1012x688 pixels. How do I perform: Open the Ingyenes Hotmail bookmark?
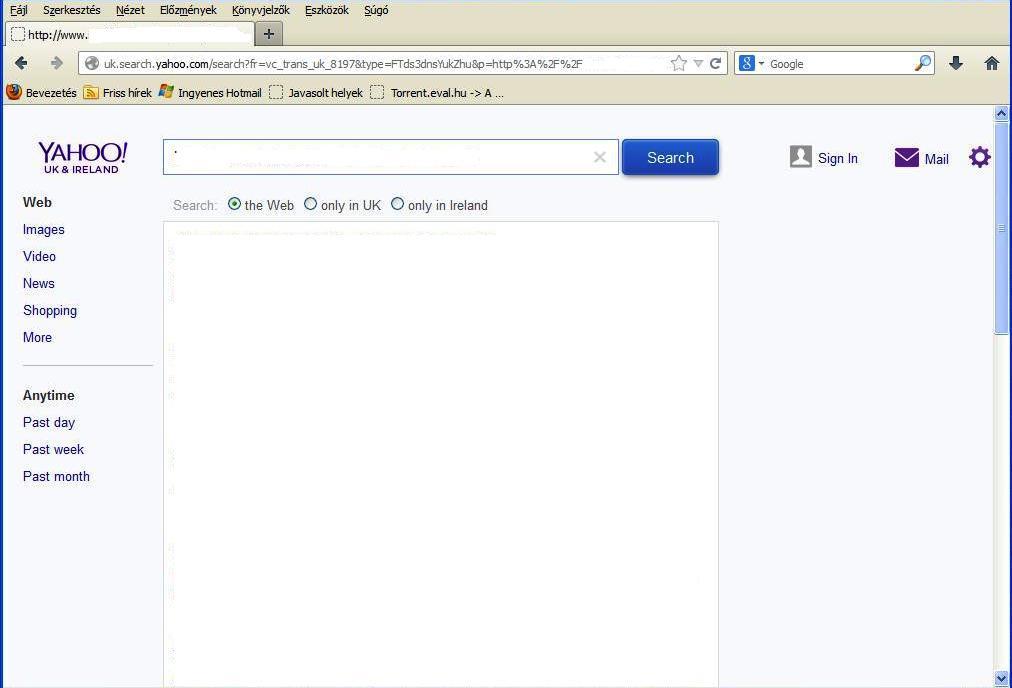(x=210, y=92)
